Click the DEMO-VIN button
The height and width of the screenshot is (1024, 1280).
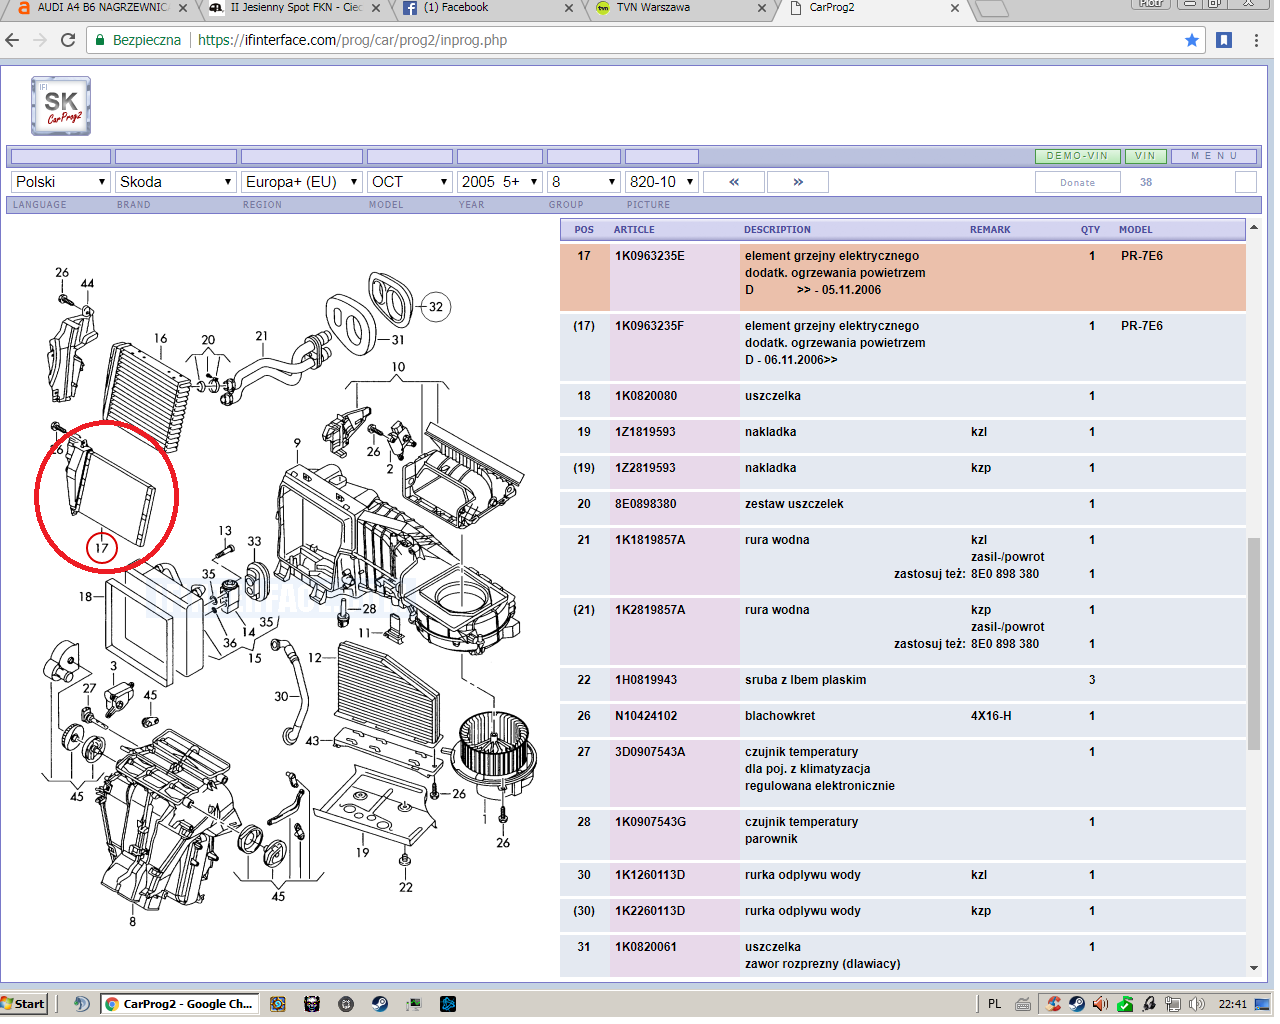1077,156
